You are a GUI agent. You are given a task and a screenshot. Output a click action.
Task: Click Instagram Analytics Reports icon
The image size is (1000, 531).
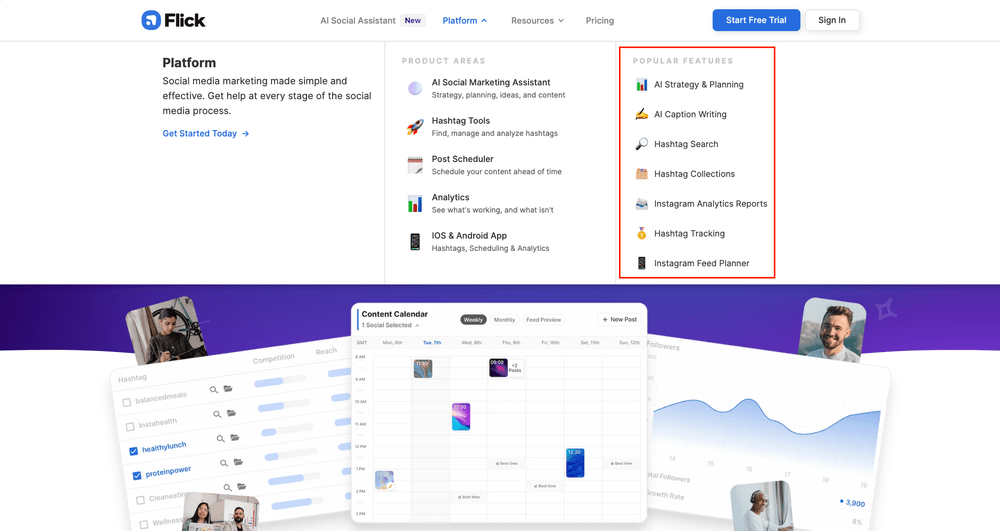pyautogui.click(x=642, y=203)
